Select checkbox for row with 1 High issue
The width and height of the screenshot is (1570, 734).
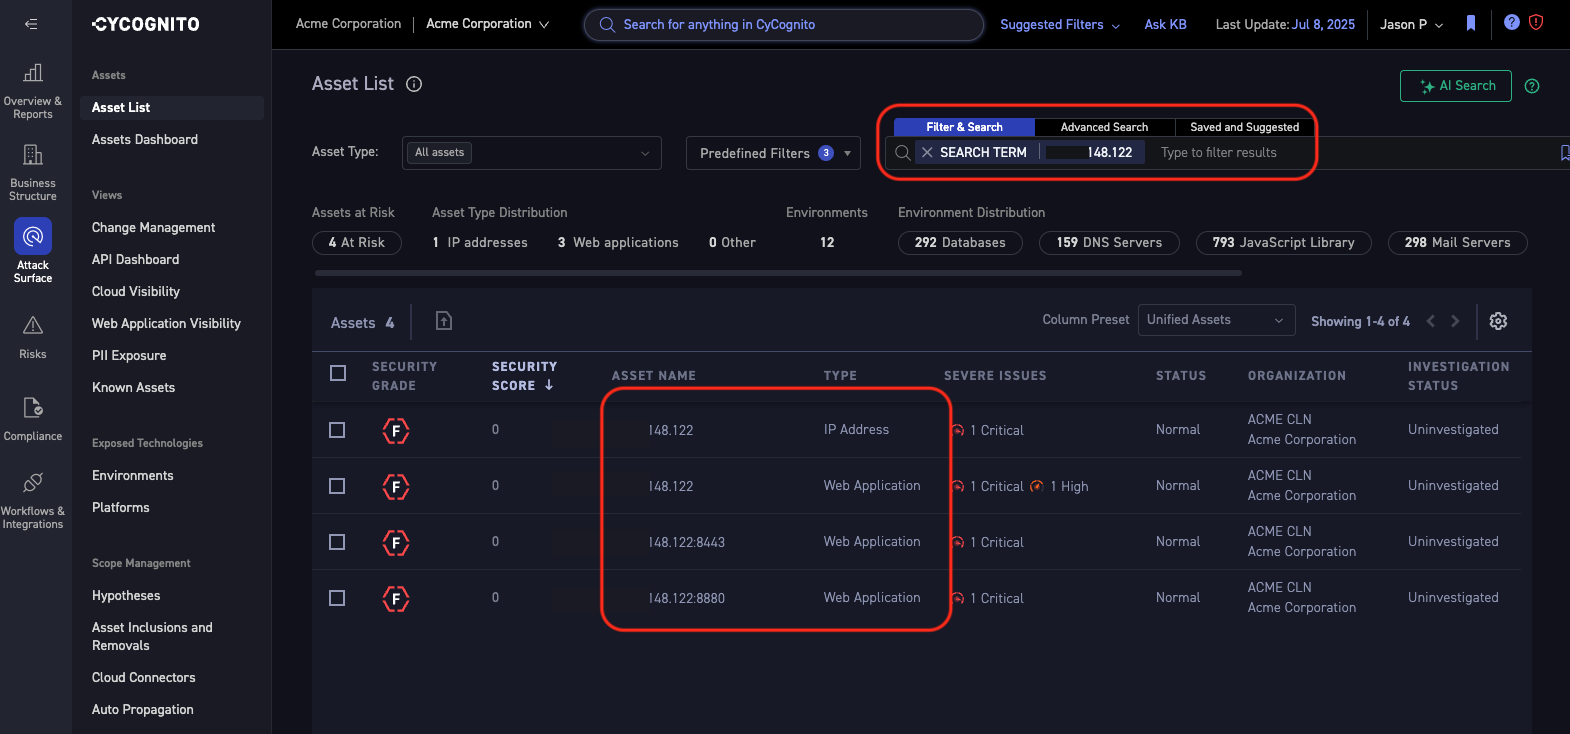click(337, 486)
